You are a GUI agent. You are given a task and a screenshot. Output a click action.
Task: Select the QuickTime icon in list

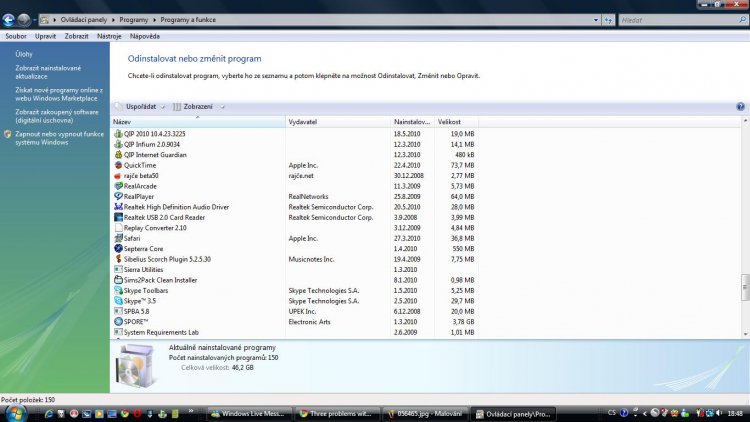[118, 166]
